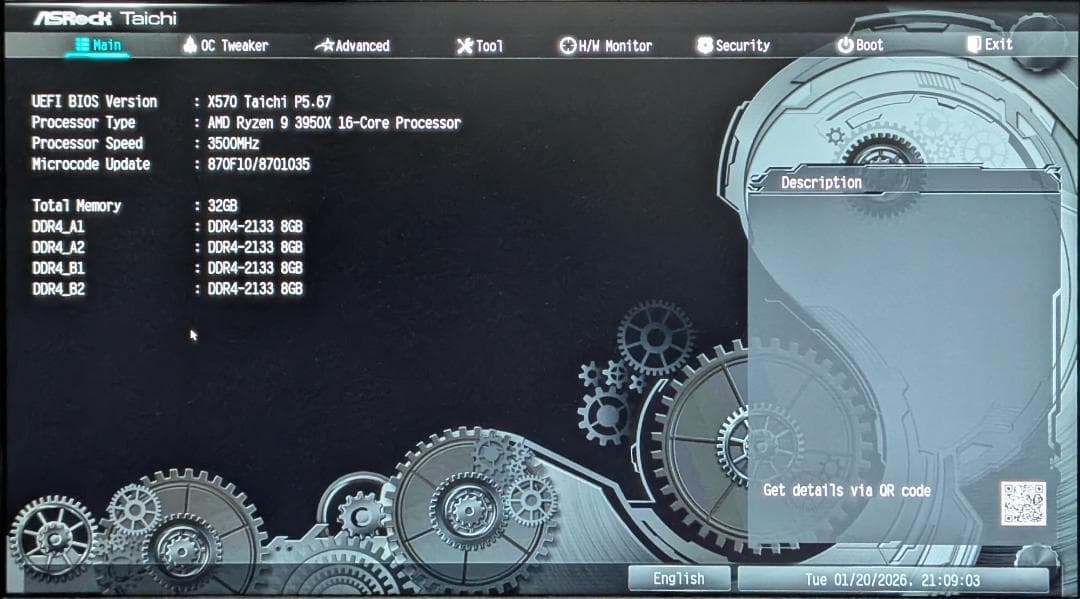The width and height of the screenshot is (1080, 599).
Task: Click the Main list icon
Action: [x=82, y=45]
